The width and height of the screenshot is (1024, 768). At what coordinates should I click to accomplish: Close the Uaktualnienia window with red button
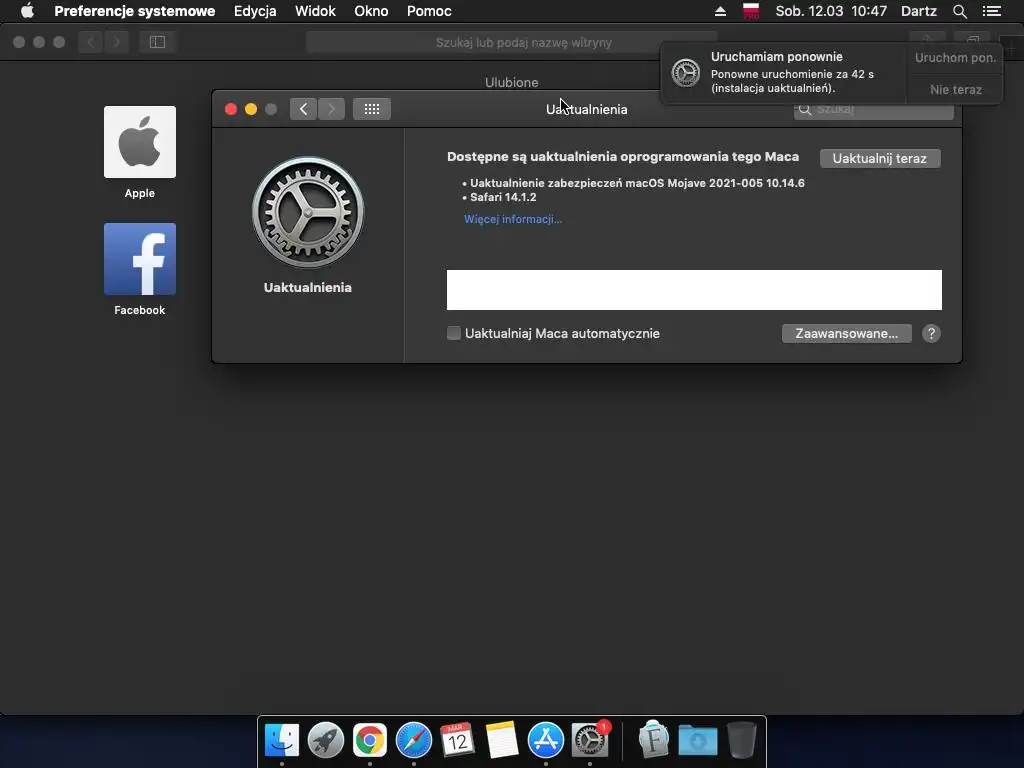pyautogui.click(x=231, y=109)
